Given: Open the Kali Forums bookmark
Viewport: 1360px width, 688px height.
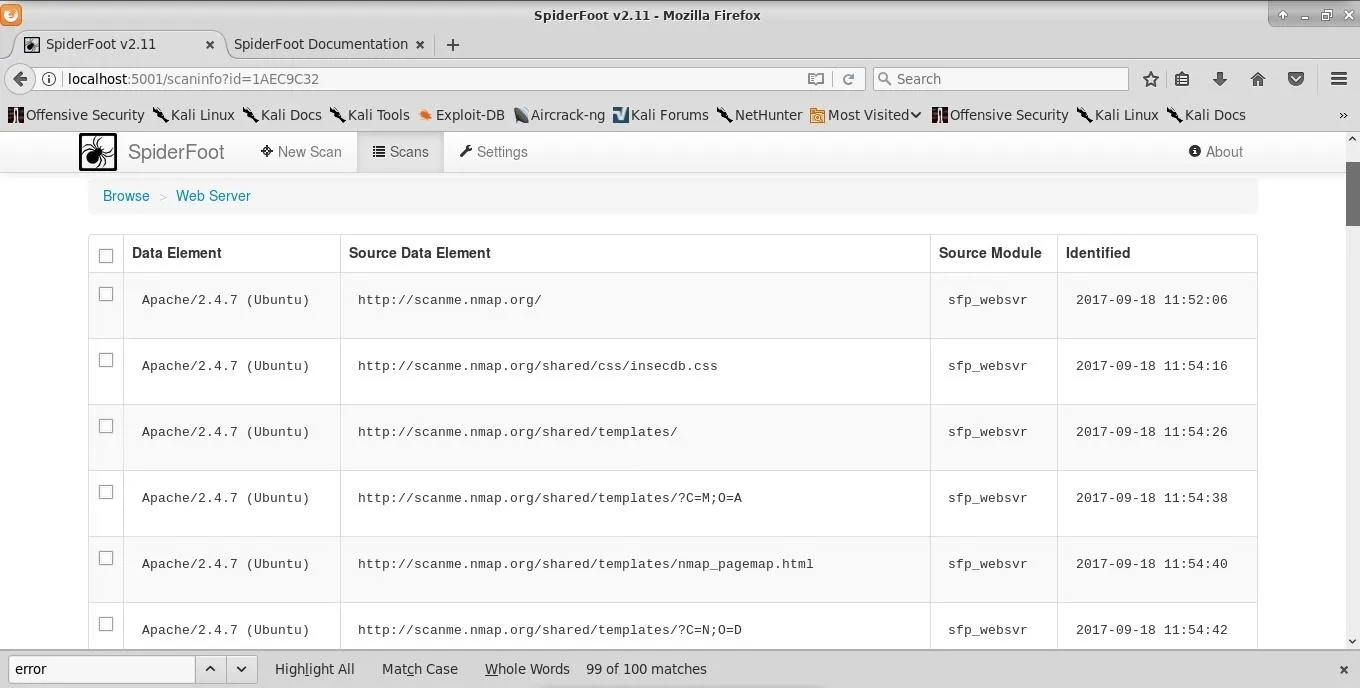Looking at the screenshot, I should tap(660, 115).
